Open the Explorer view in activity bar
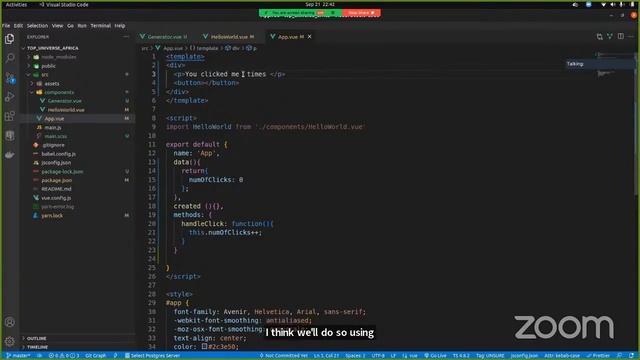Image resolution: width=640 pixels, height=360 pixels. [x=9, y=39]
